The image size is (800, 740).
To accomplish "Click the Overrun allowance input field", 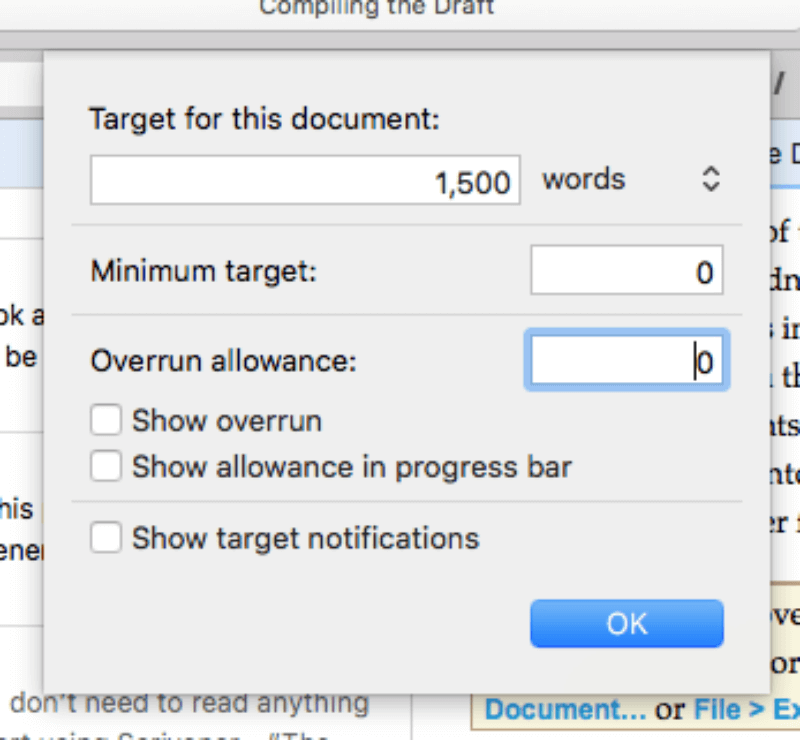I will pos(627,360).
